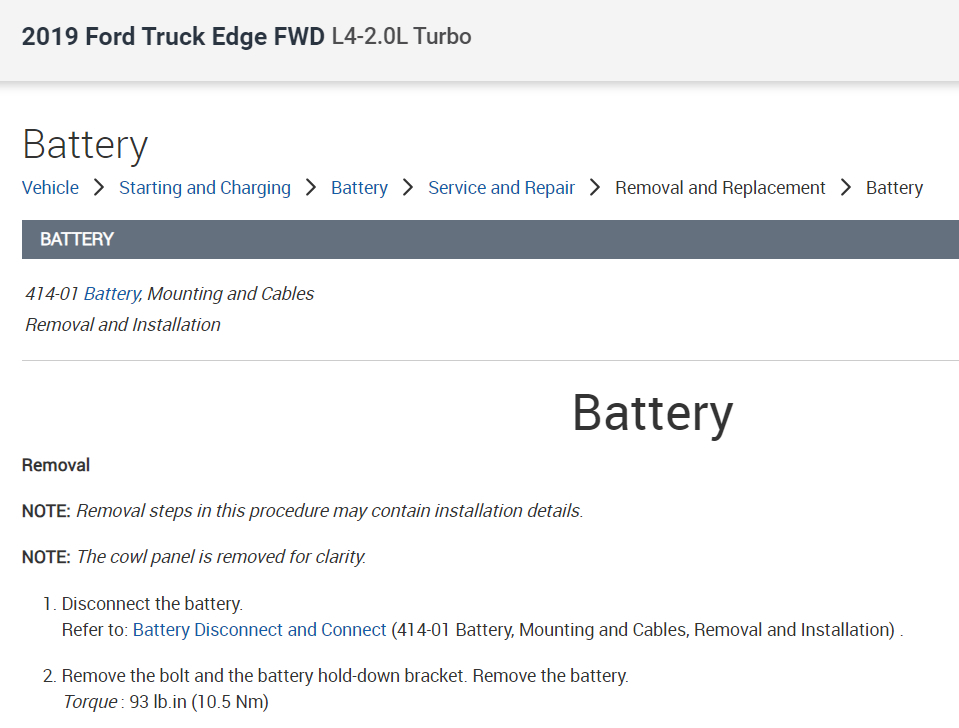Click the chevron following Starting and Charging
959x728 pixels.
(311, 188)
